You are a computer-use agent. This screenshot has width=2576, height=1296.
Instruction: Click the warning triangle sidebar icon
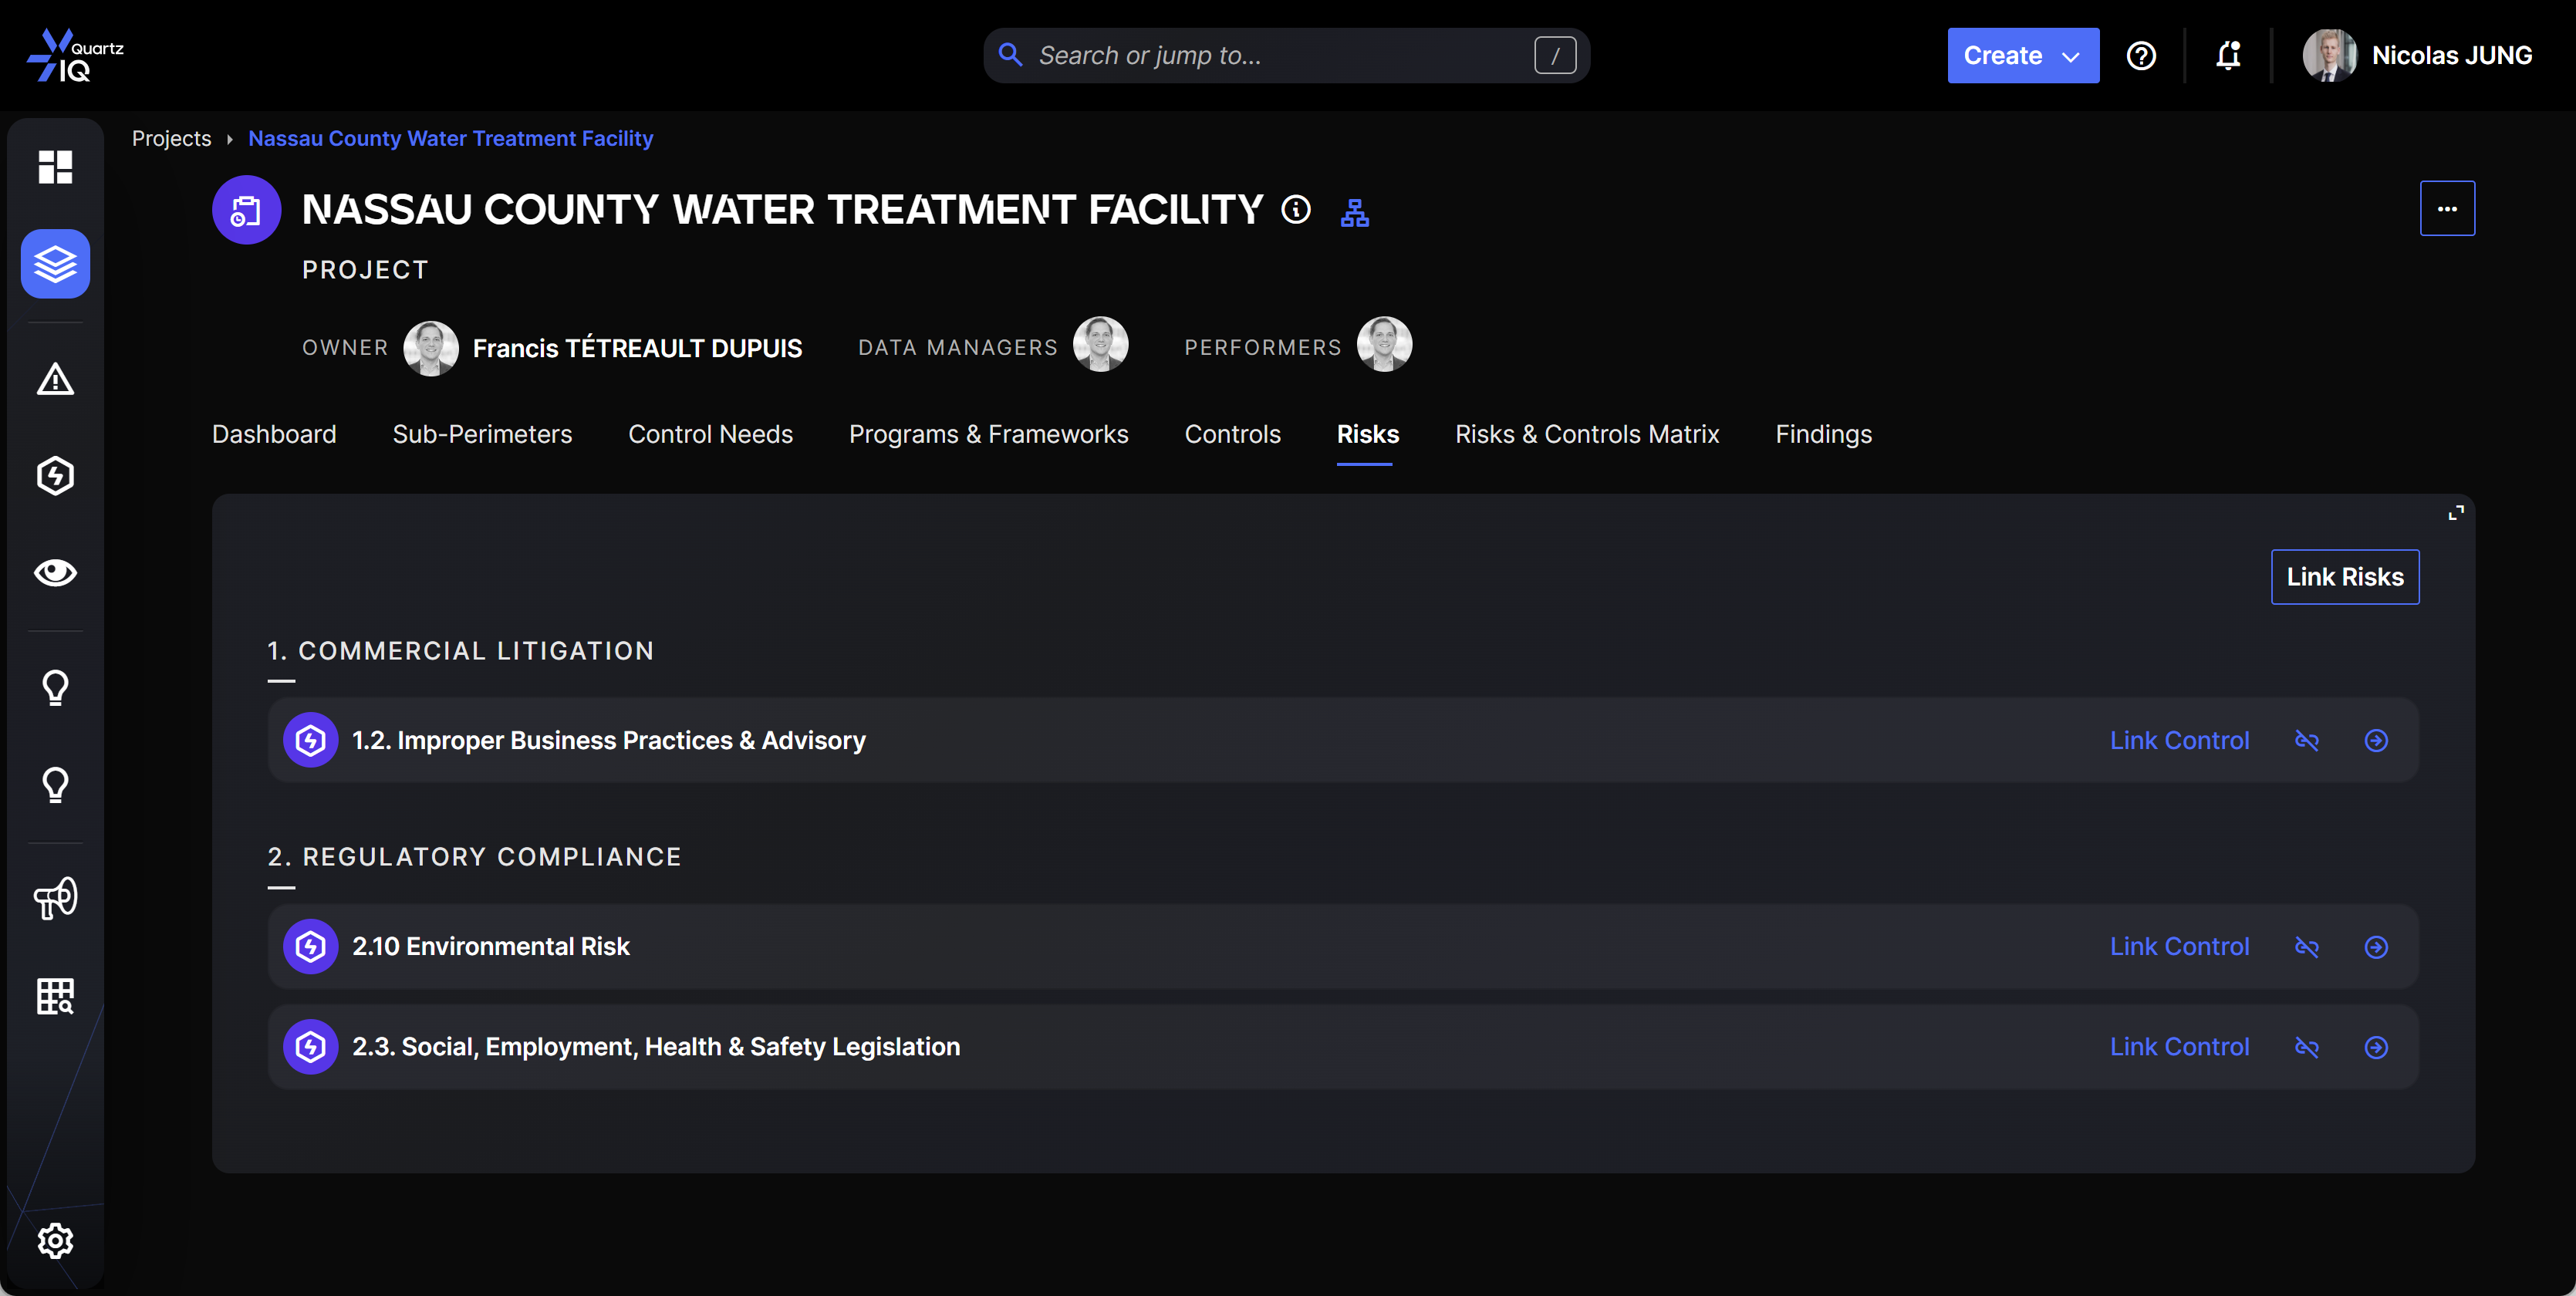pos(55,379)
